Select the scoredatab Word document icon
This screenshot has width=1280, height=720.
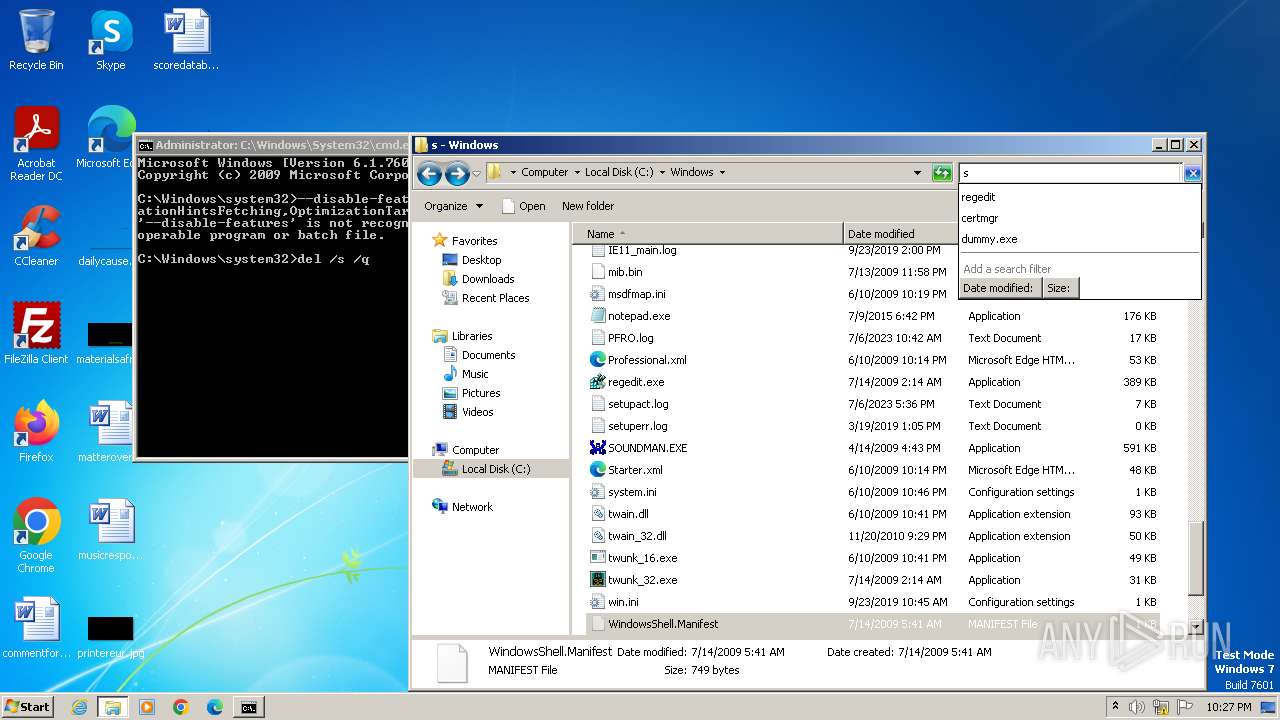tap(186, 40)
